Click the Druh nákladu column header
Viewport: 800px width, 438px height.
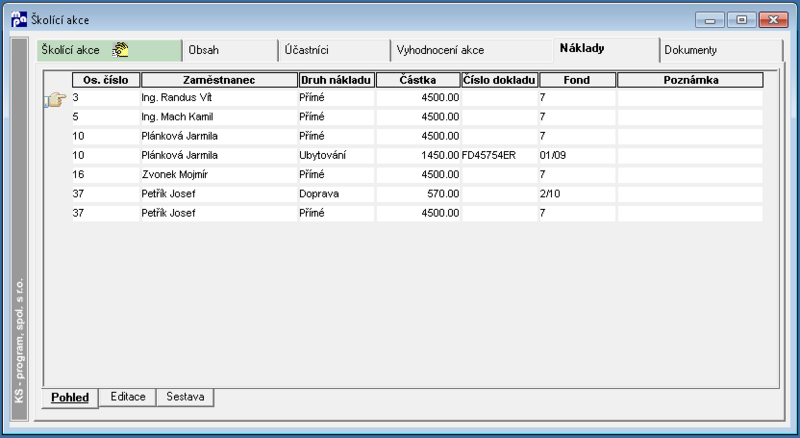click(x=337, y=80)
